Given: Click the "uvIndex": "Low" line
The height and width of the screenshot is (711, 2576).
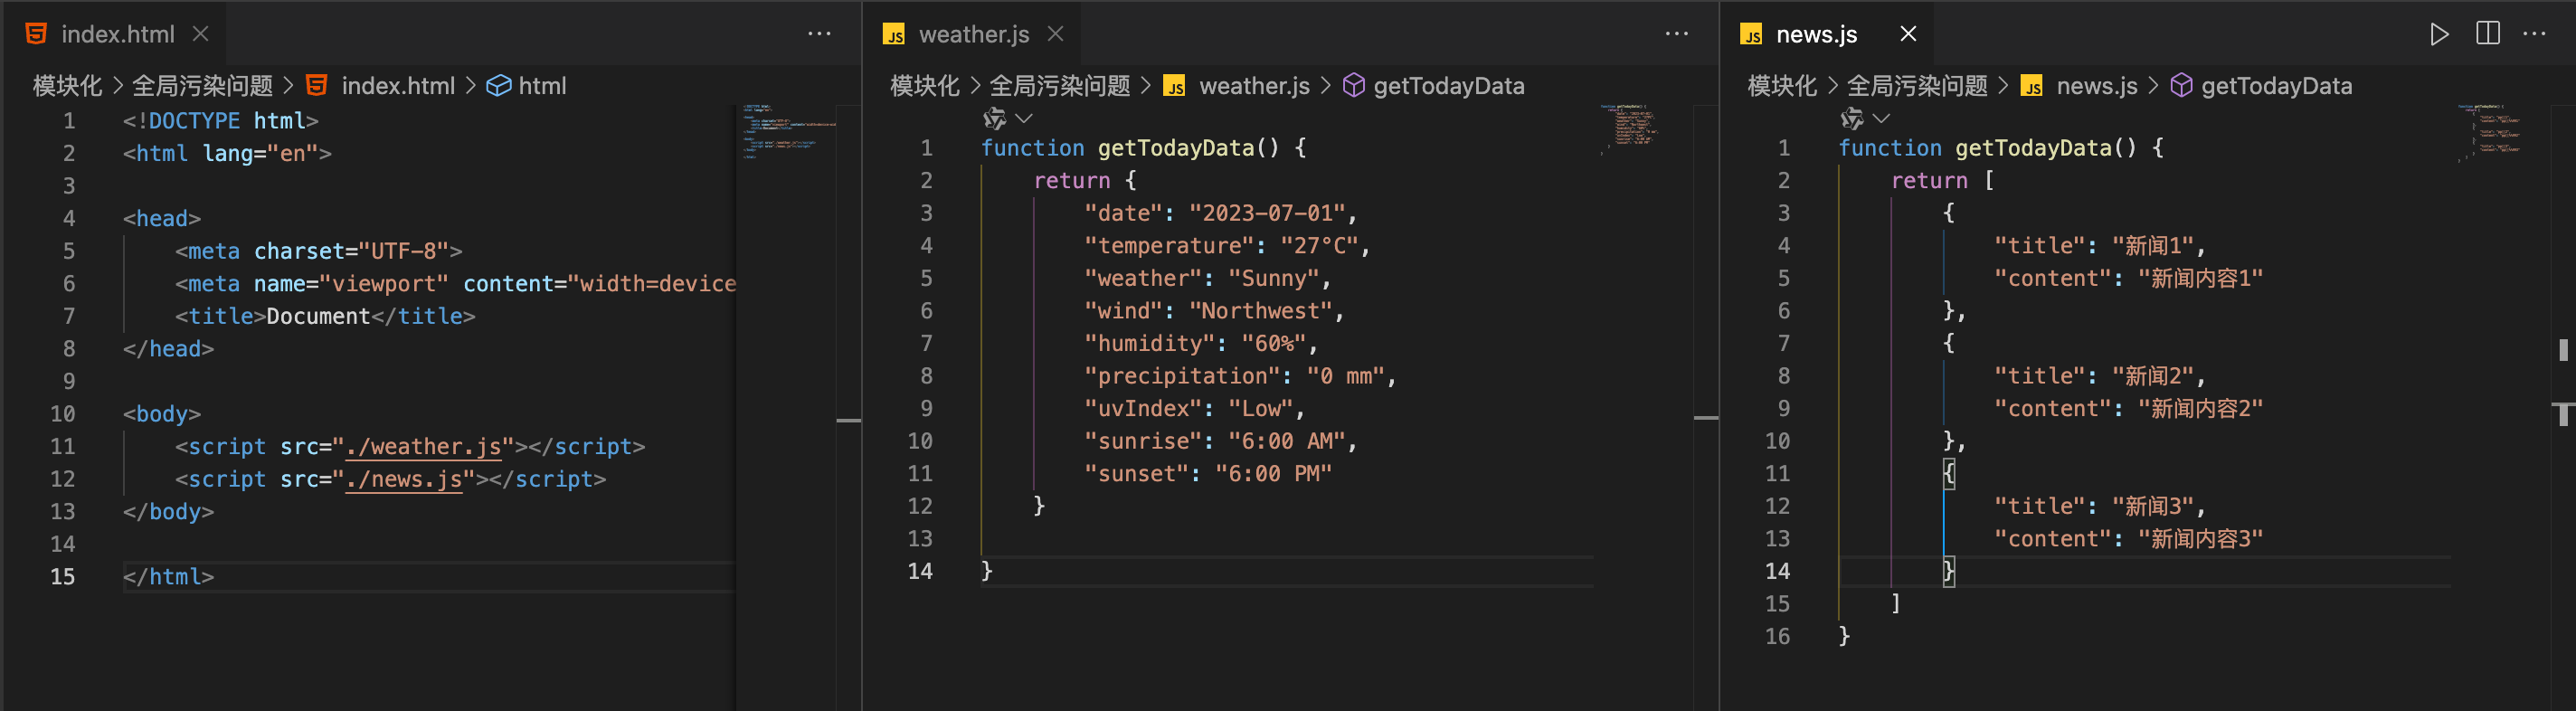Looking at the screenshot, I should [x=1195, y=408].
